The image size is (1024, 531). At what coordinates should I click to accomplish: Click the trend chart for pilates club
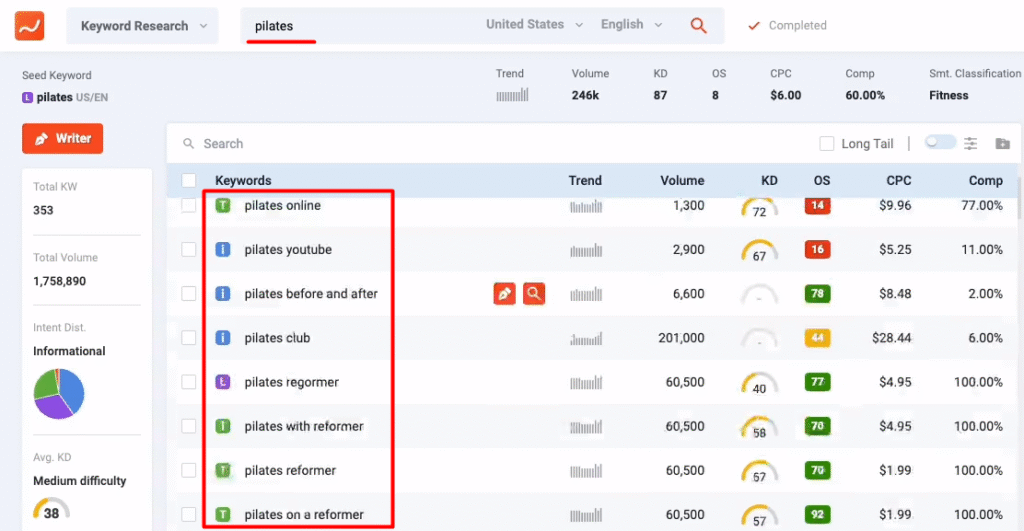pyautogui.click(x=586, y=338)
